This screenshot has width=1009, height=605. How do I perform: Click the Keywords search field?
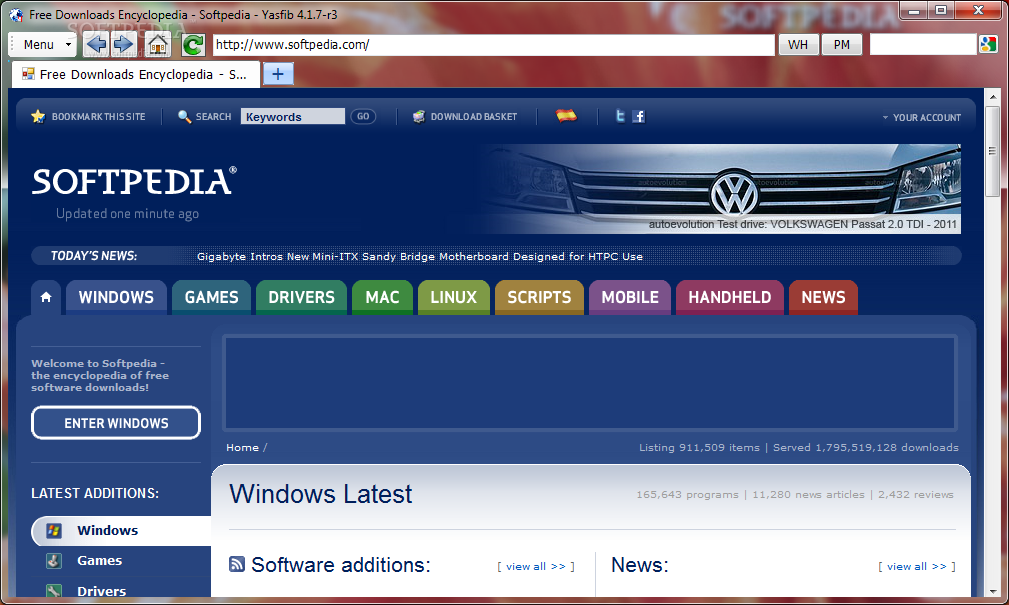tap(293, 116)
